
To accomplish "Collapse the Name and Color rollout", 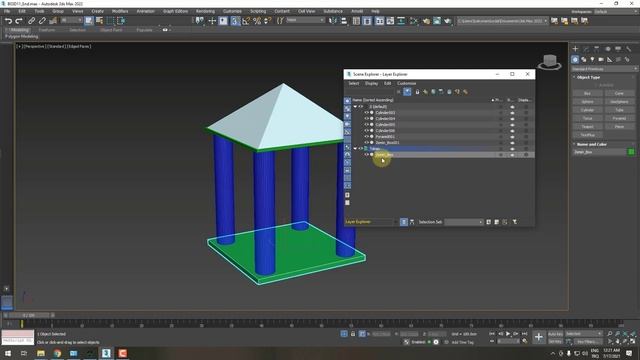I will tap(574, 144).
